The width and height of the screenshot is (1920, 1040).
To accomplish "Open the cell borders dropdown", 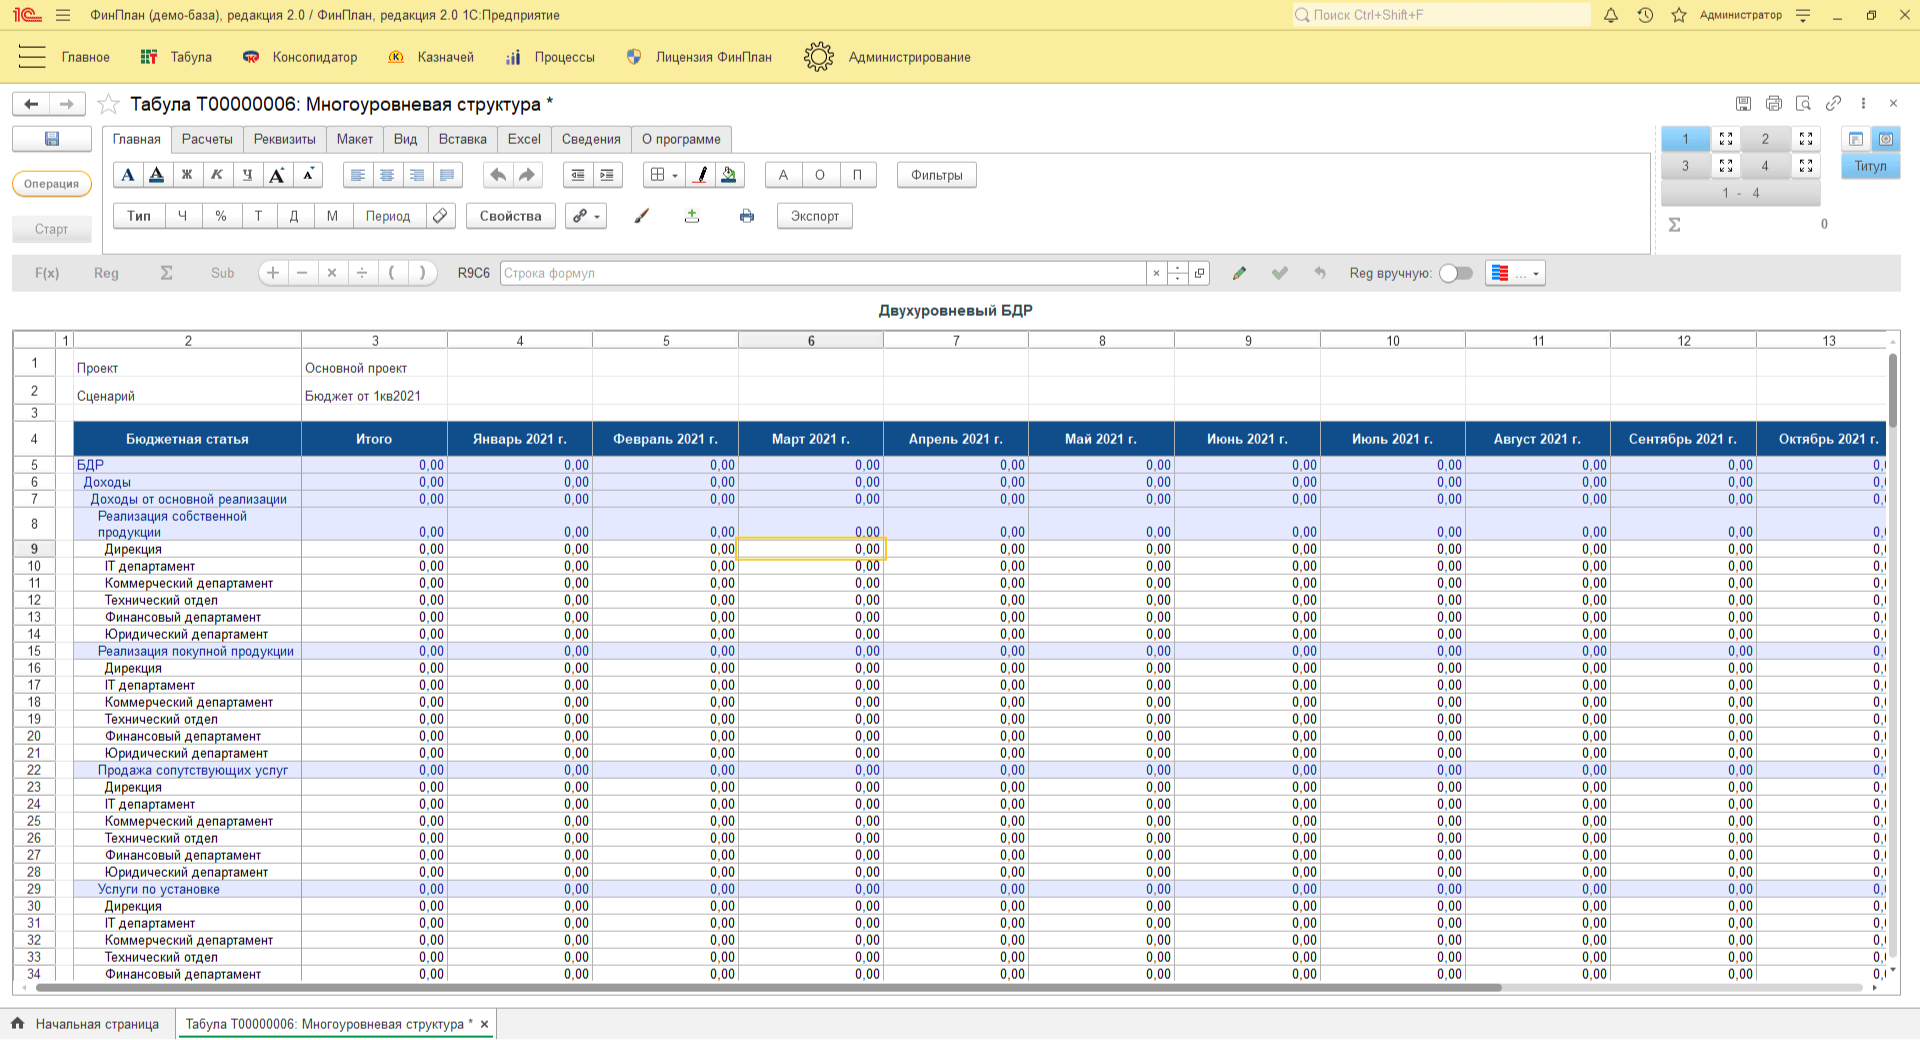I will 664,175.
